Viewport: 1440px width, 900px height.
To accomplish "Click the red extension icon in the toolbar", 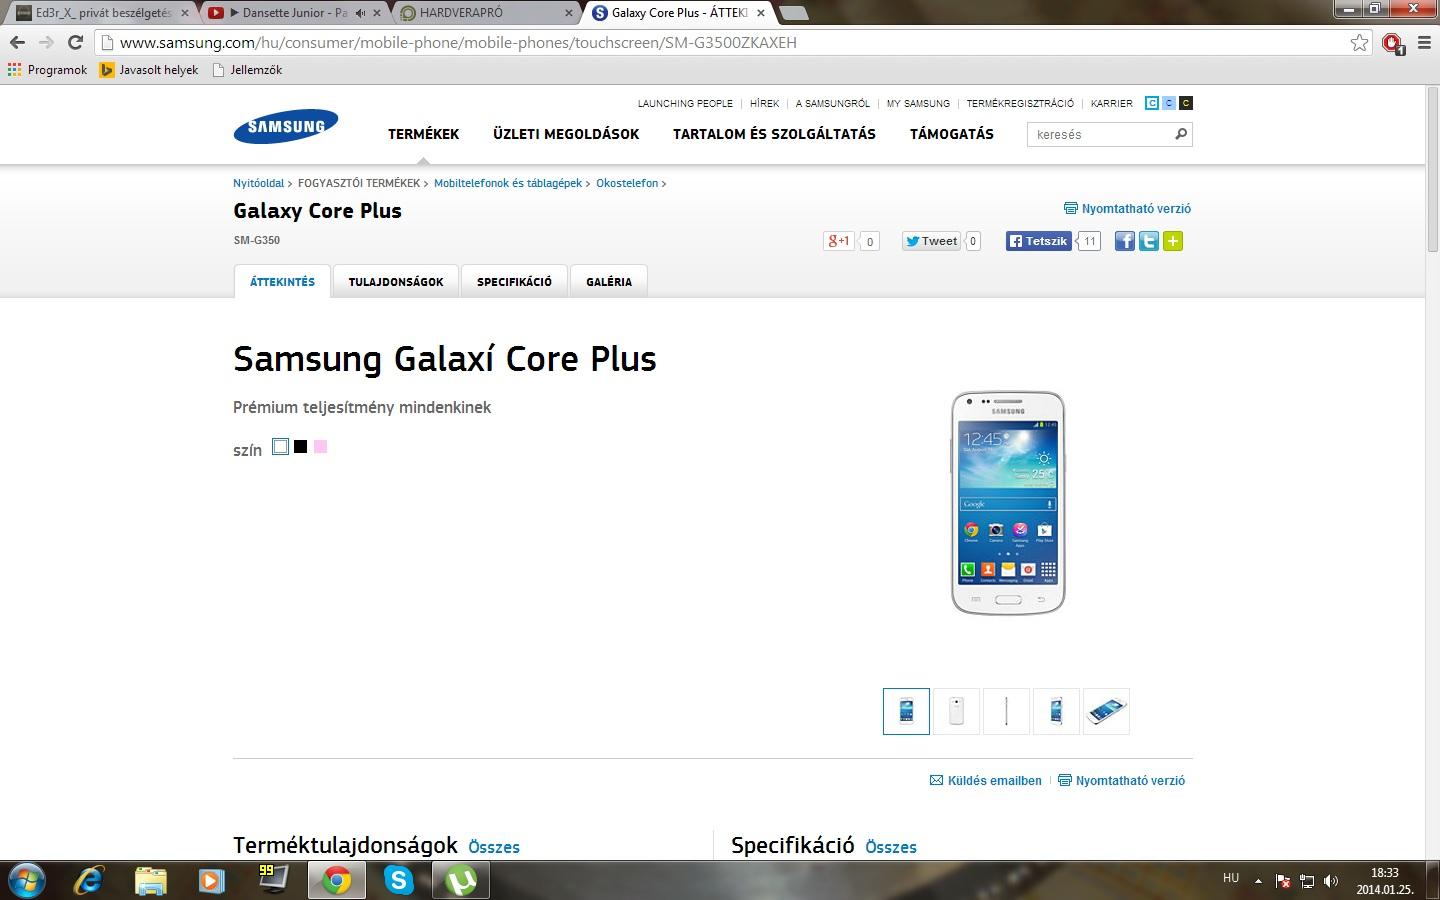I will coord(1392,43).
